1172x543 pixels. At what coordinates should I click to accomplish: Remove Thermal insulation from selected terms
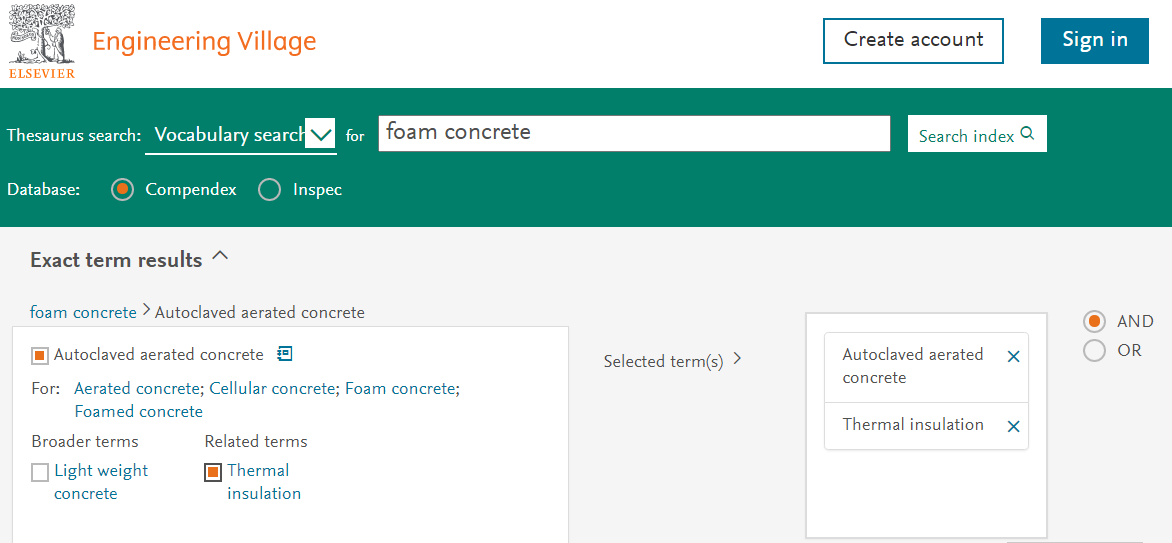click(x=1013, y=426)
